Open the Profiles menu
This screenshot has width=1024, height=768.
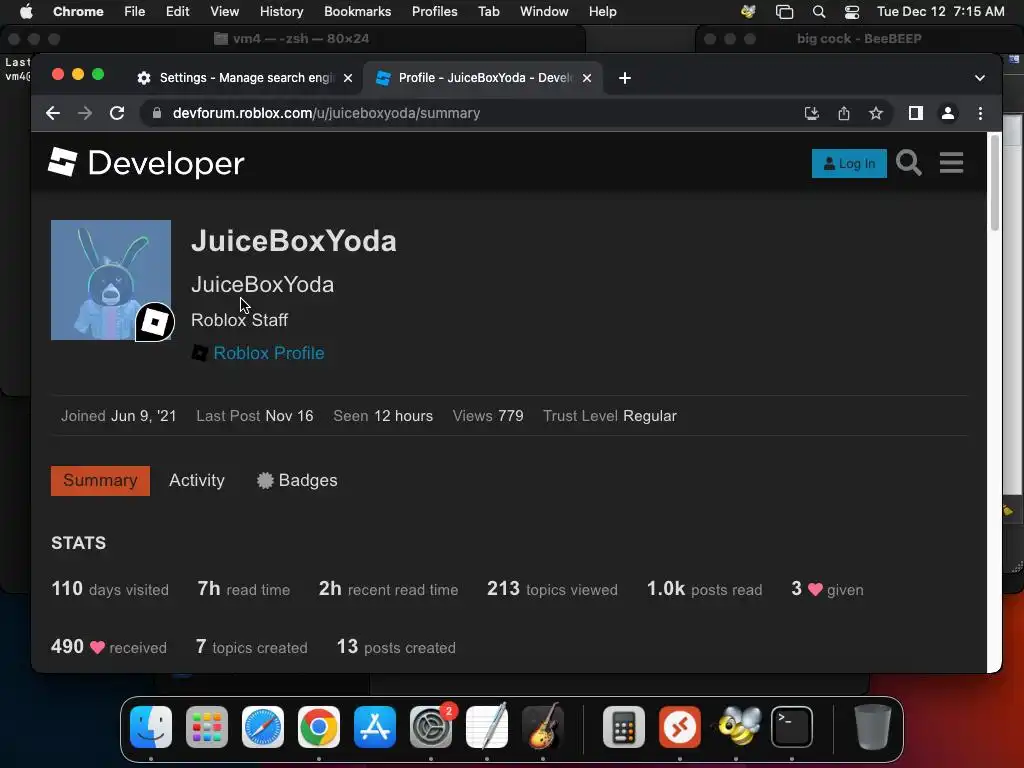coord(434,11)
